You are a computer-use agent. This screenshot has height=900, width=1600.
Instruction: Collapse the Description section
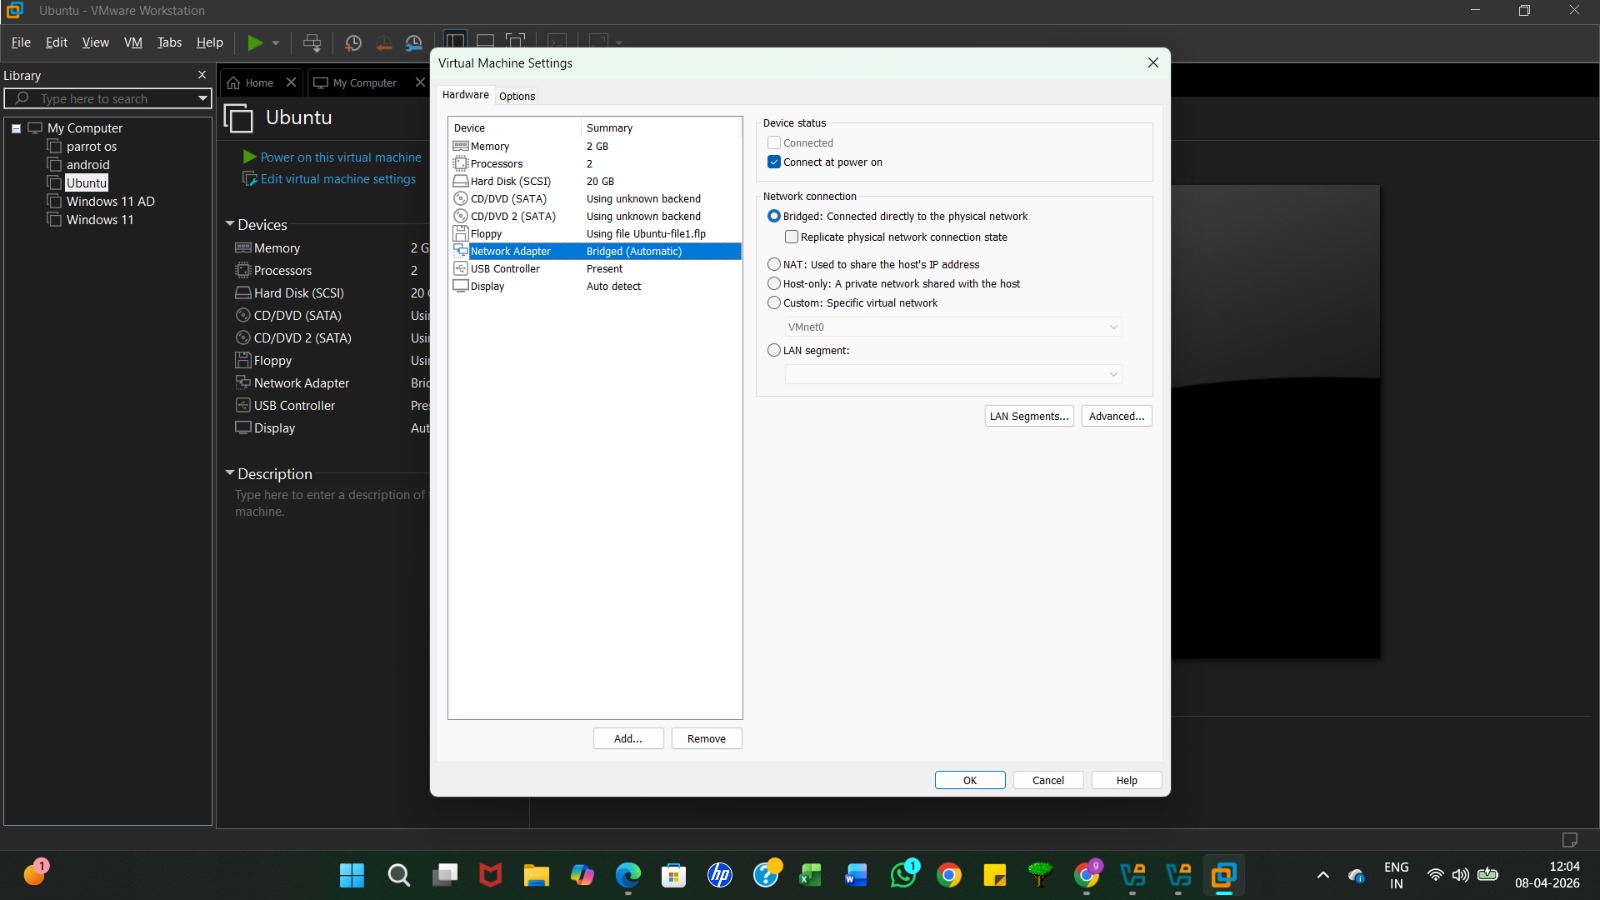coord(230,473)
